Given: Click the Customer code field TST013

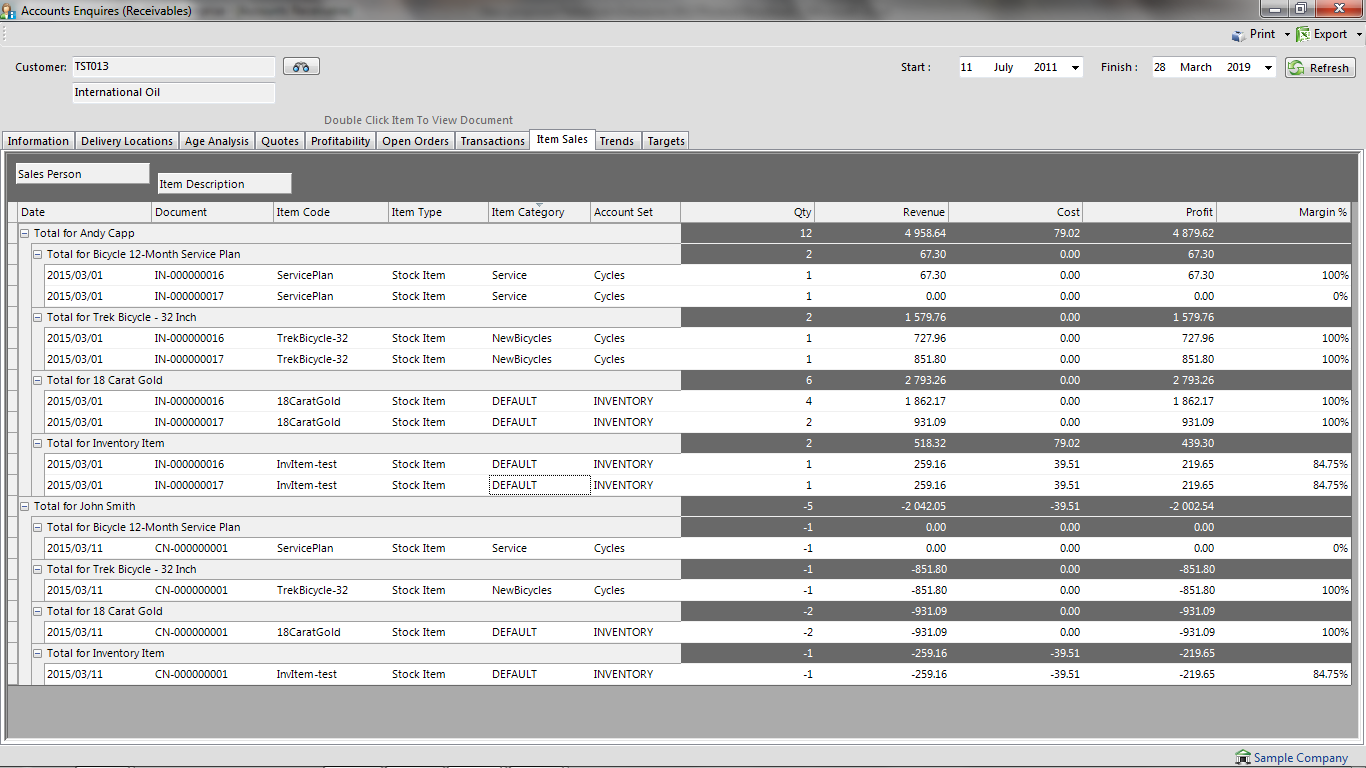Looking at the screenshot, I should (x=173, y=67).
